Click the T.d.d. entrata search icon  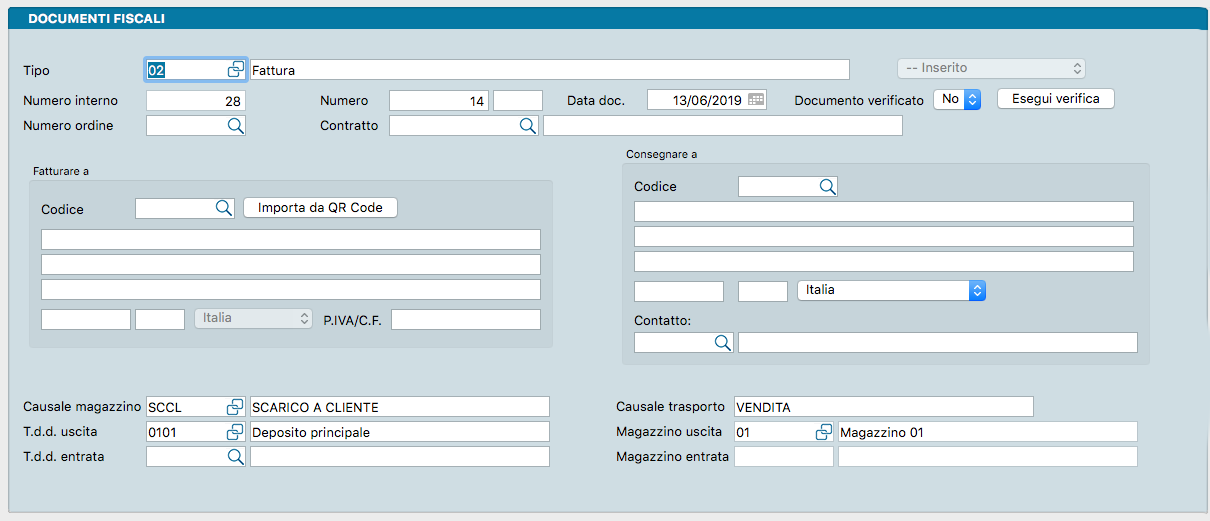[x=235, y=457]
